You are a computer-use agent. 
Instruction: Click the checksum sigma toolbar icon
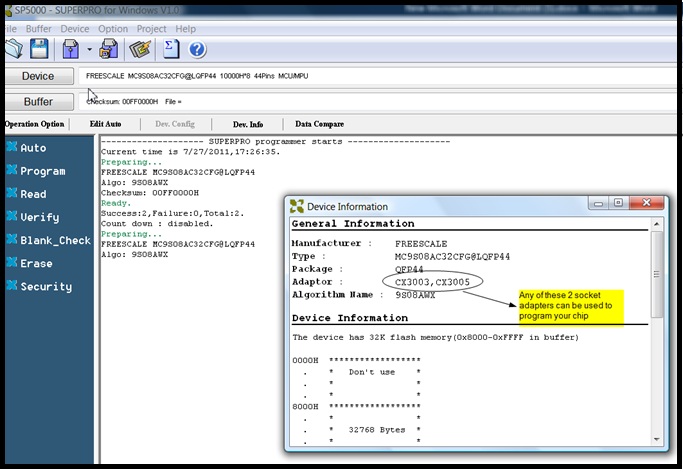click(x=170, y=48)
